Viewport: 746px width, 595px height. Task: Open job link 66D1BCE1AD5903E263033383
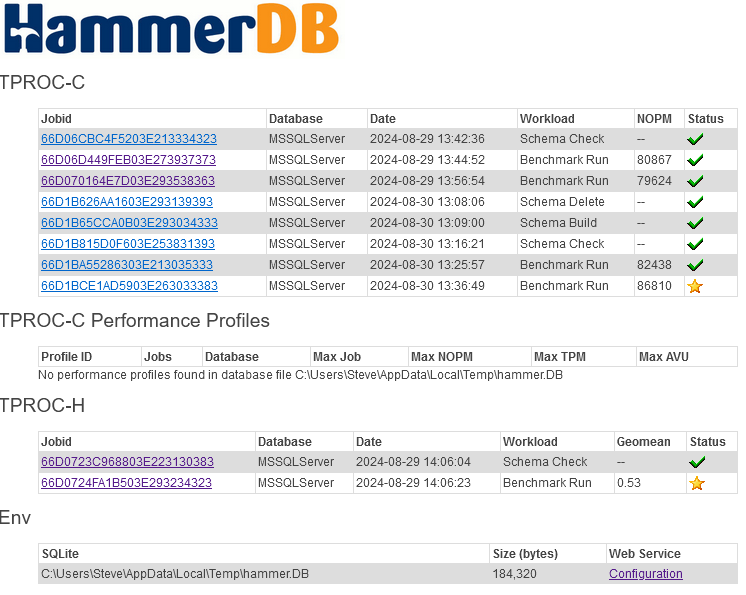pyautogui.click(x=129, y=285)
